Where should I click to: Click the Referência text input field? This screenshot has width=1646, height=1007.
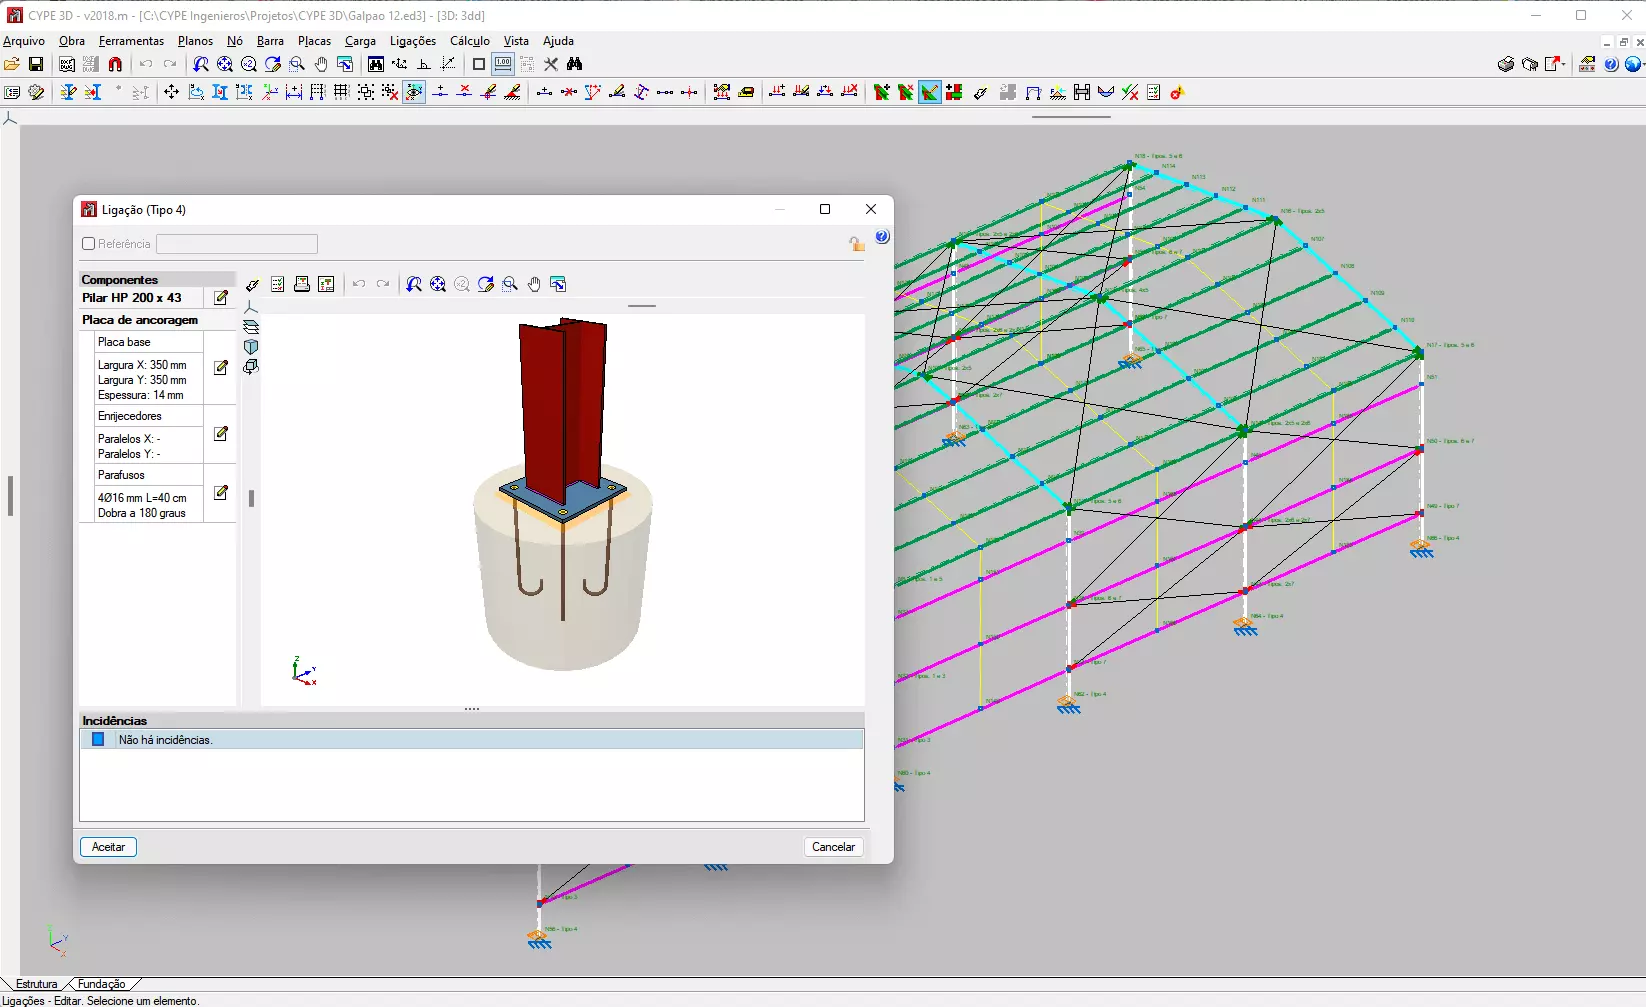tap(237, 244)
